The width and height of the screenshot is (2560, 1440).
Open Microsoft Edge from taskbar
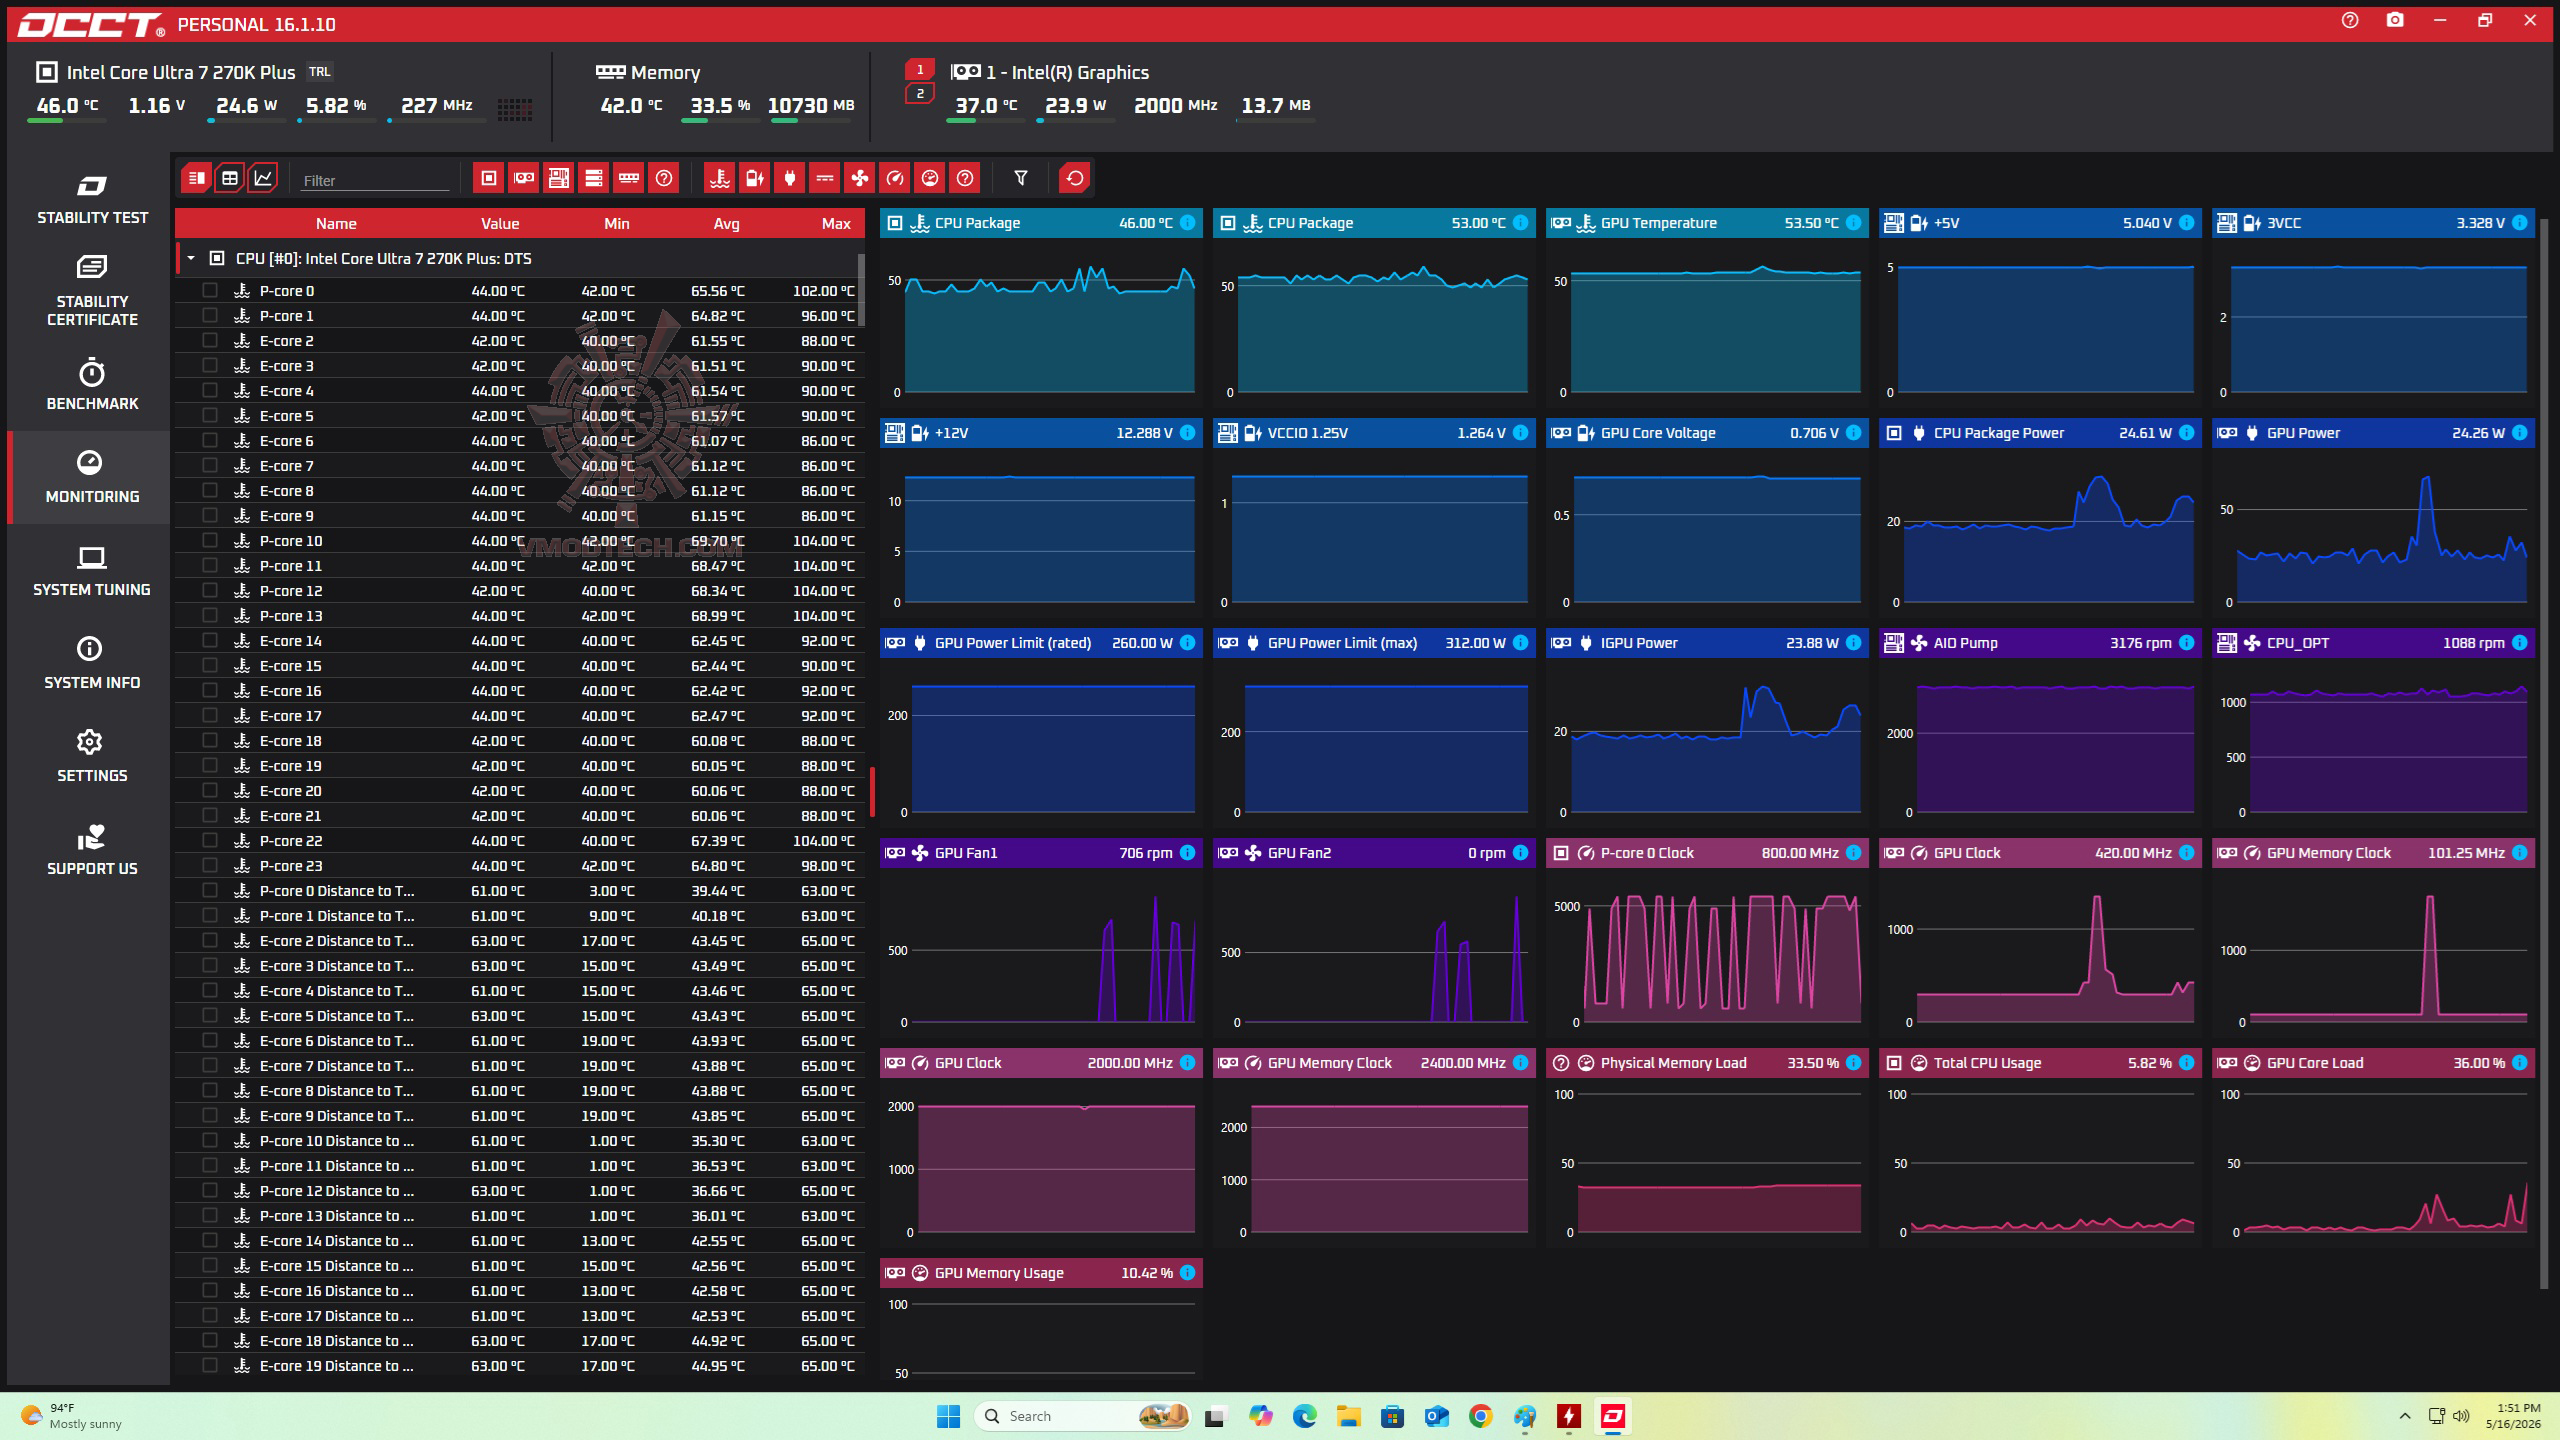[1304, 1416]
